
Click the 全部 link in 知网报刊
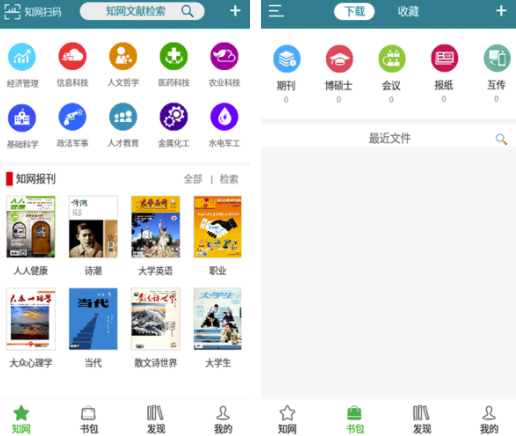pyautogui.click(x=193, y=179)
